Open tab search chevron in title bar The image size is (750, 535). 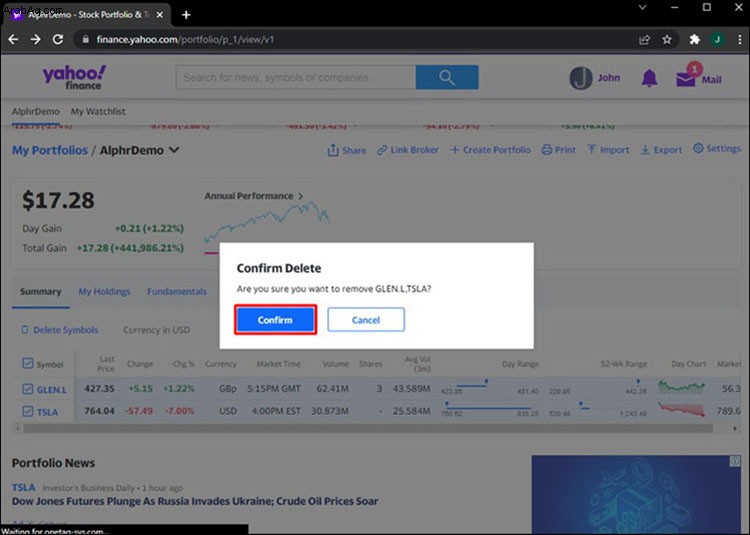642,7
